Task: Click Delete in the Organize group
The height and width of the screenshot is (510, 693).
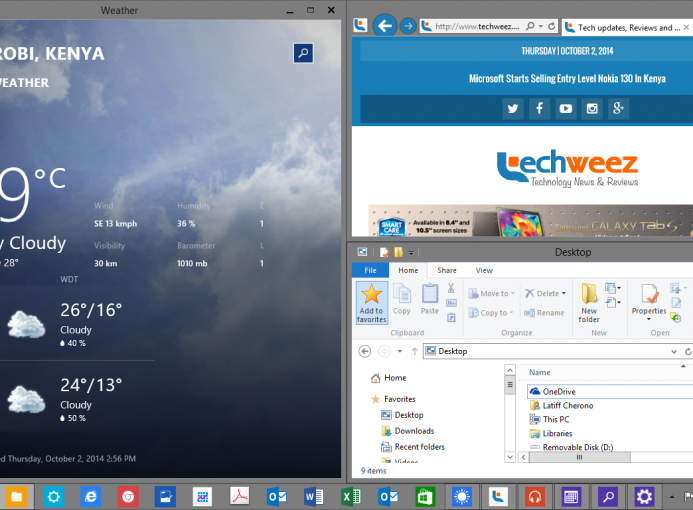Action: (542, 293)
